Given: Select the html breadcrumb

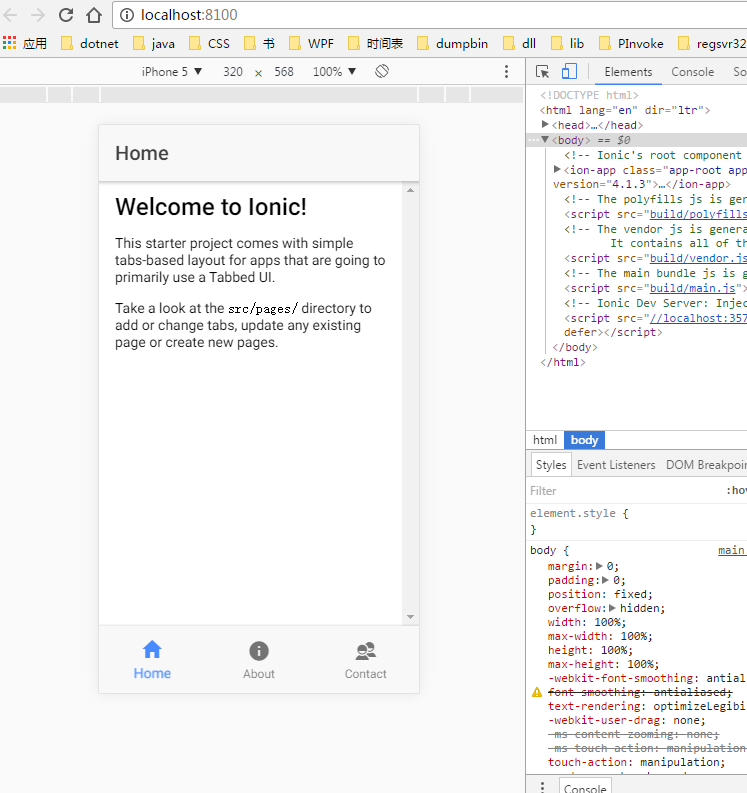Looking at the screenshot, I should click(545, 440).
